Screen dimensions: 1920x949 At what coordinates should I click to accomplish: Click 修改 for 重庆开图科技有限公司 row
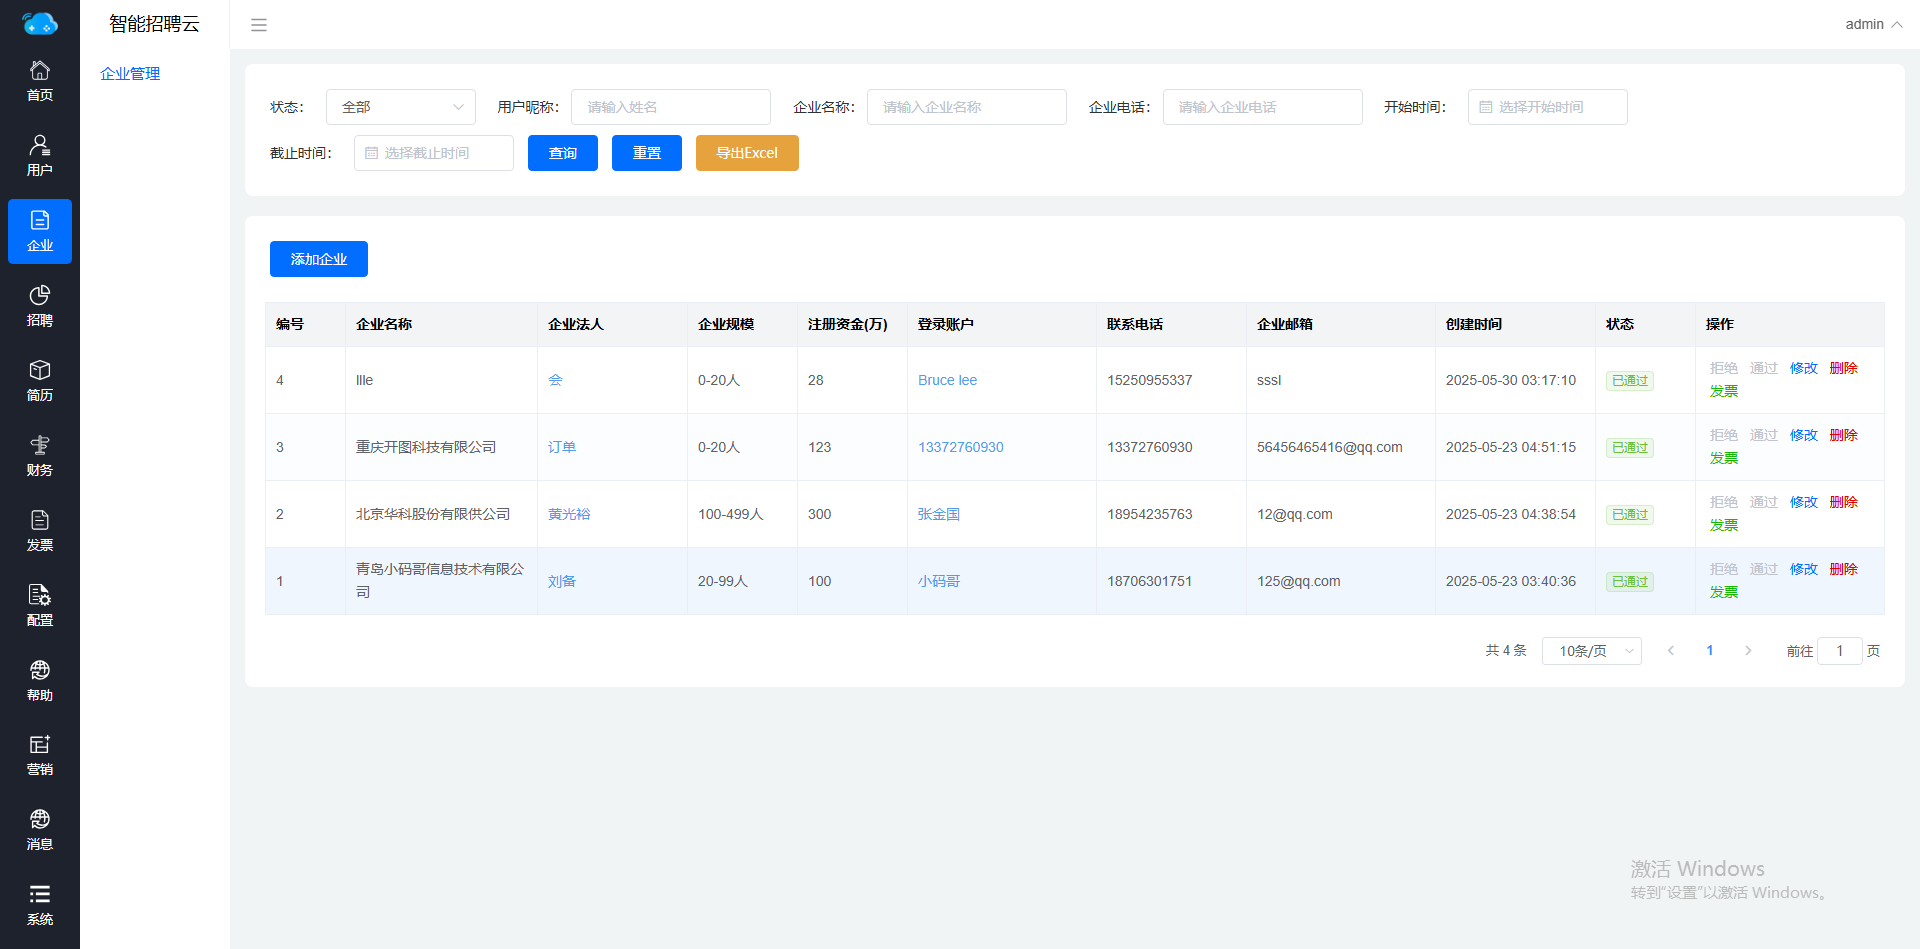click(1804, 435)
